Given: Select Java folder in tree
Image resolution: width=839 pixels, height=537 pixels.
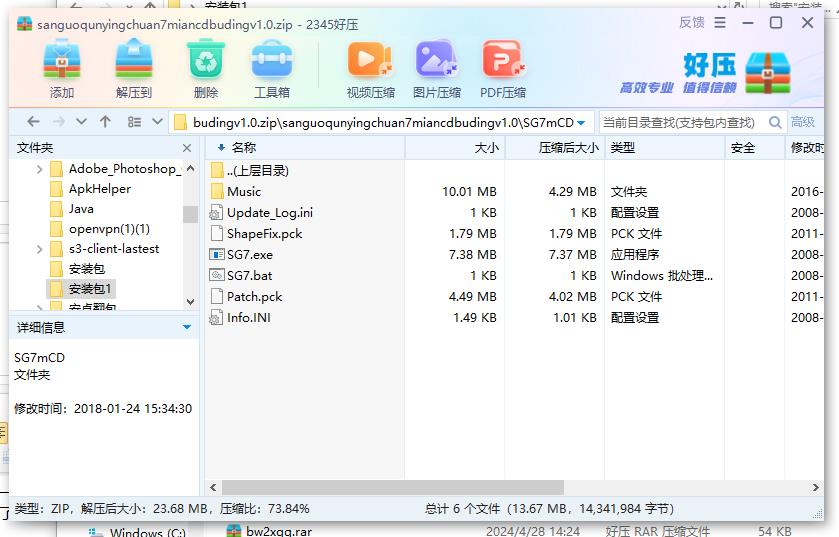Looking at the screenshot, I should click(81, 209).
